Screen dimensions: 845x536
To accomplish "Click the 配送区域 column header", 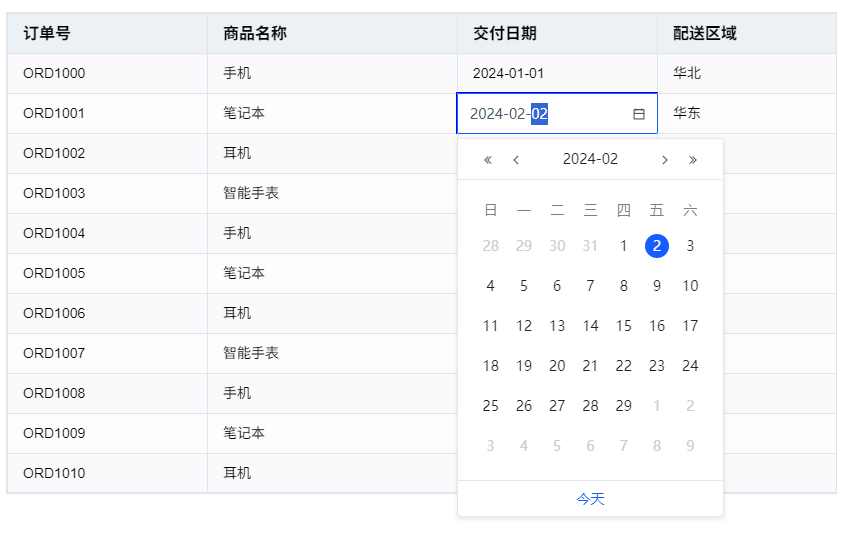I will tap(705, 33).
